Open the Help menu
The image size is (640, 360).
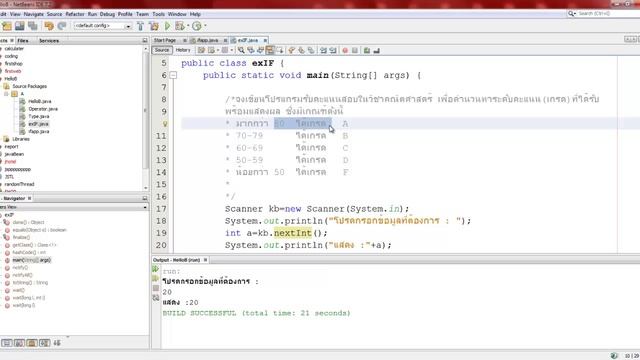(195, 14)
